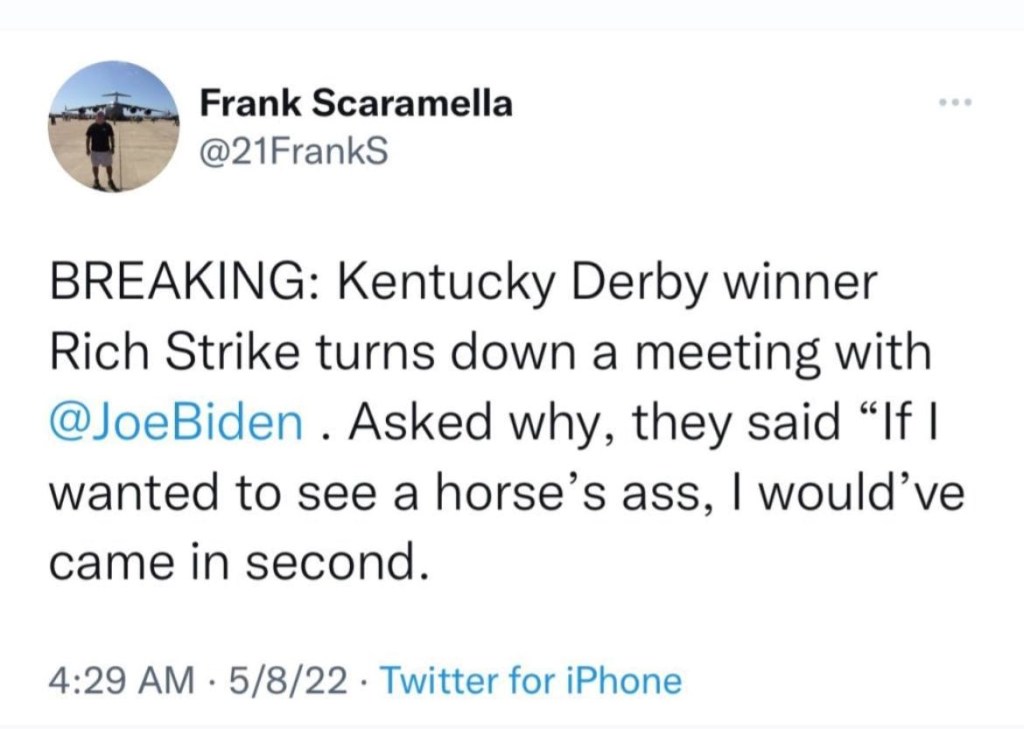
Task: Click the airplane in the avatar photo
Action: pyautogui.click(x=118, y=104)
